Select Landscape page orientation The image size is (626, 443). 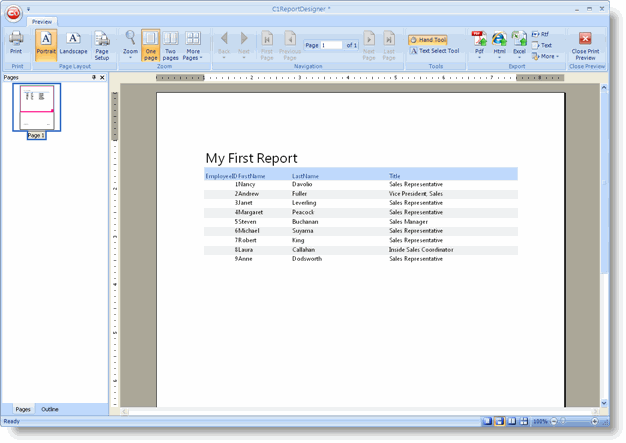click(x=73, y=43)
